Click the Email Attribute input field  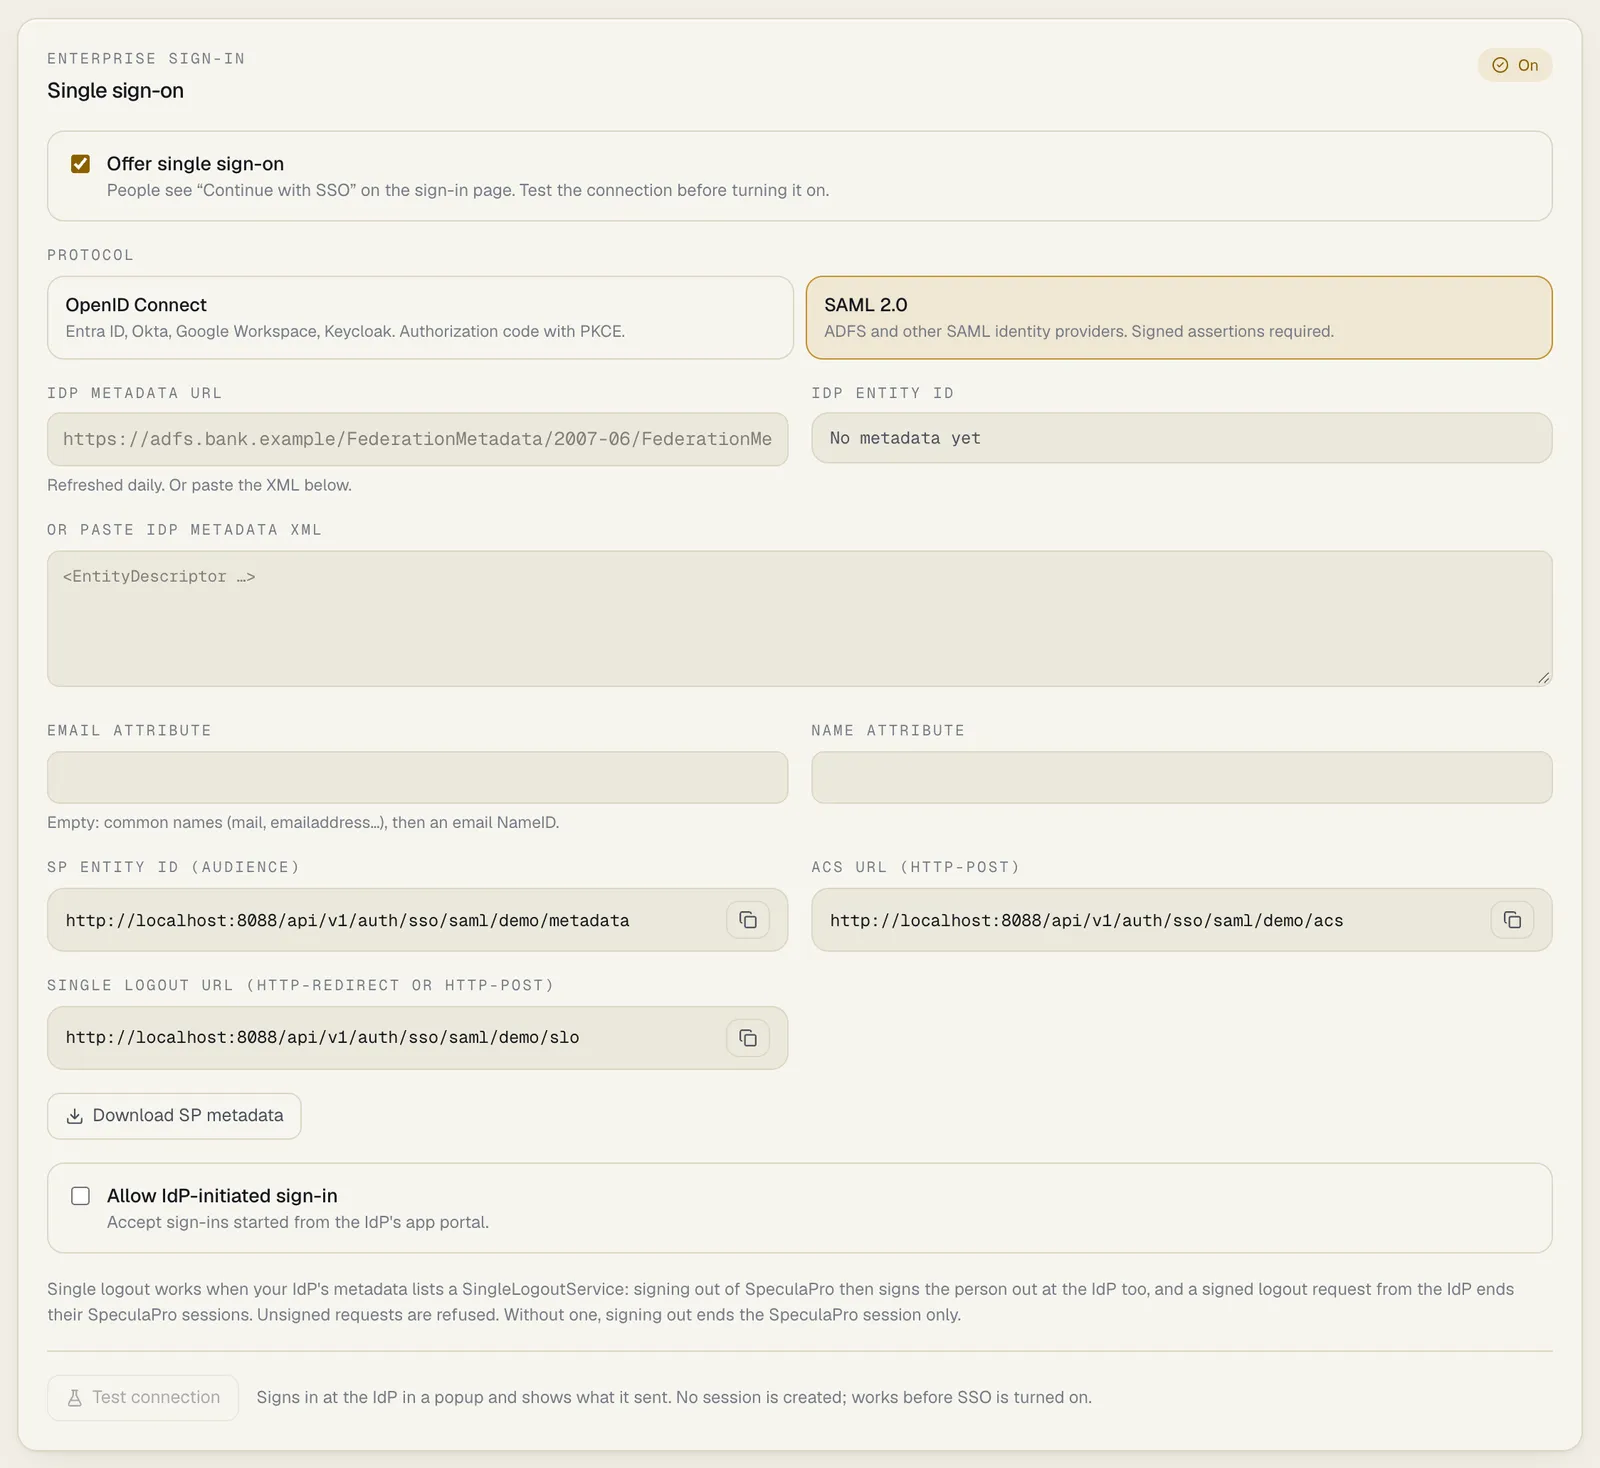(418, 778)
